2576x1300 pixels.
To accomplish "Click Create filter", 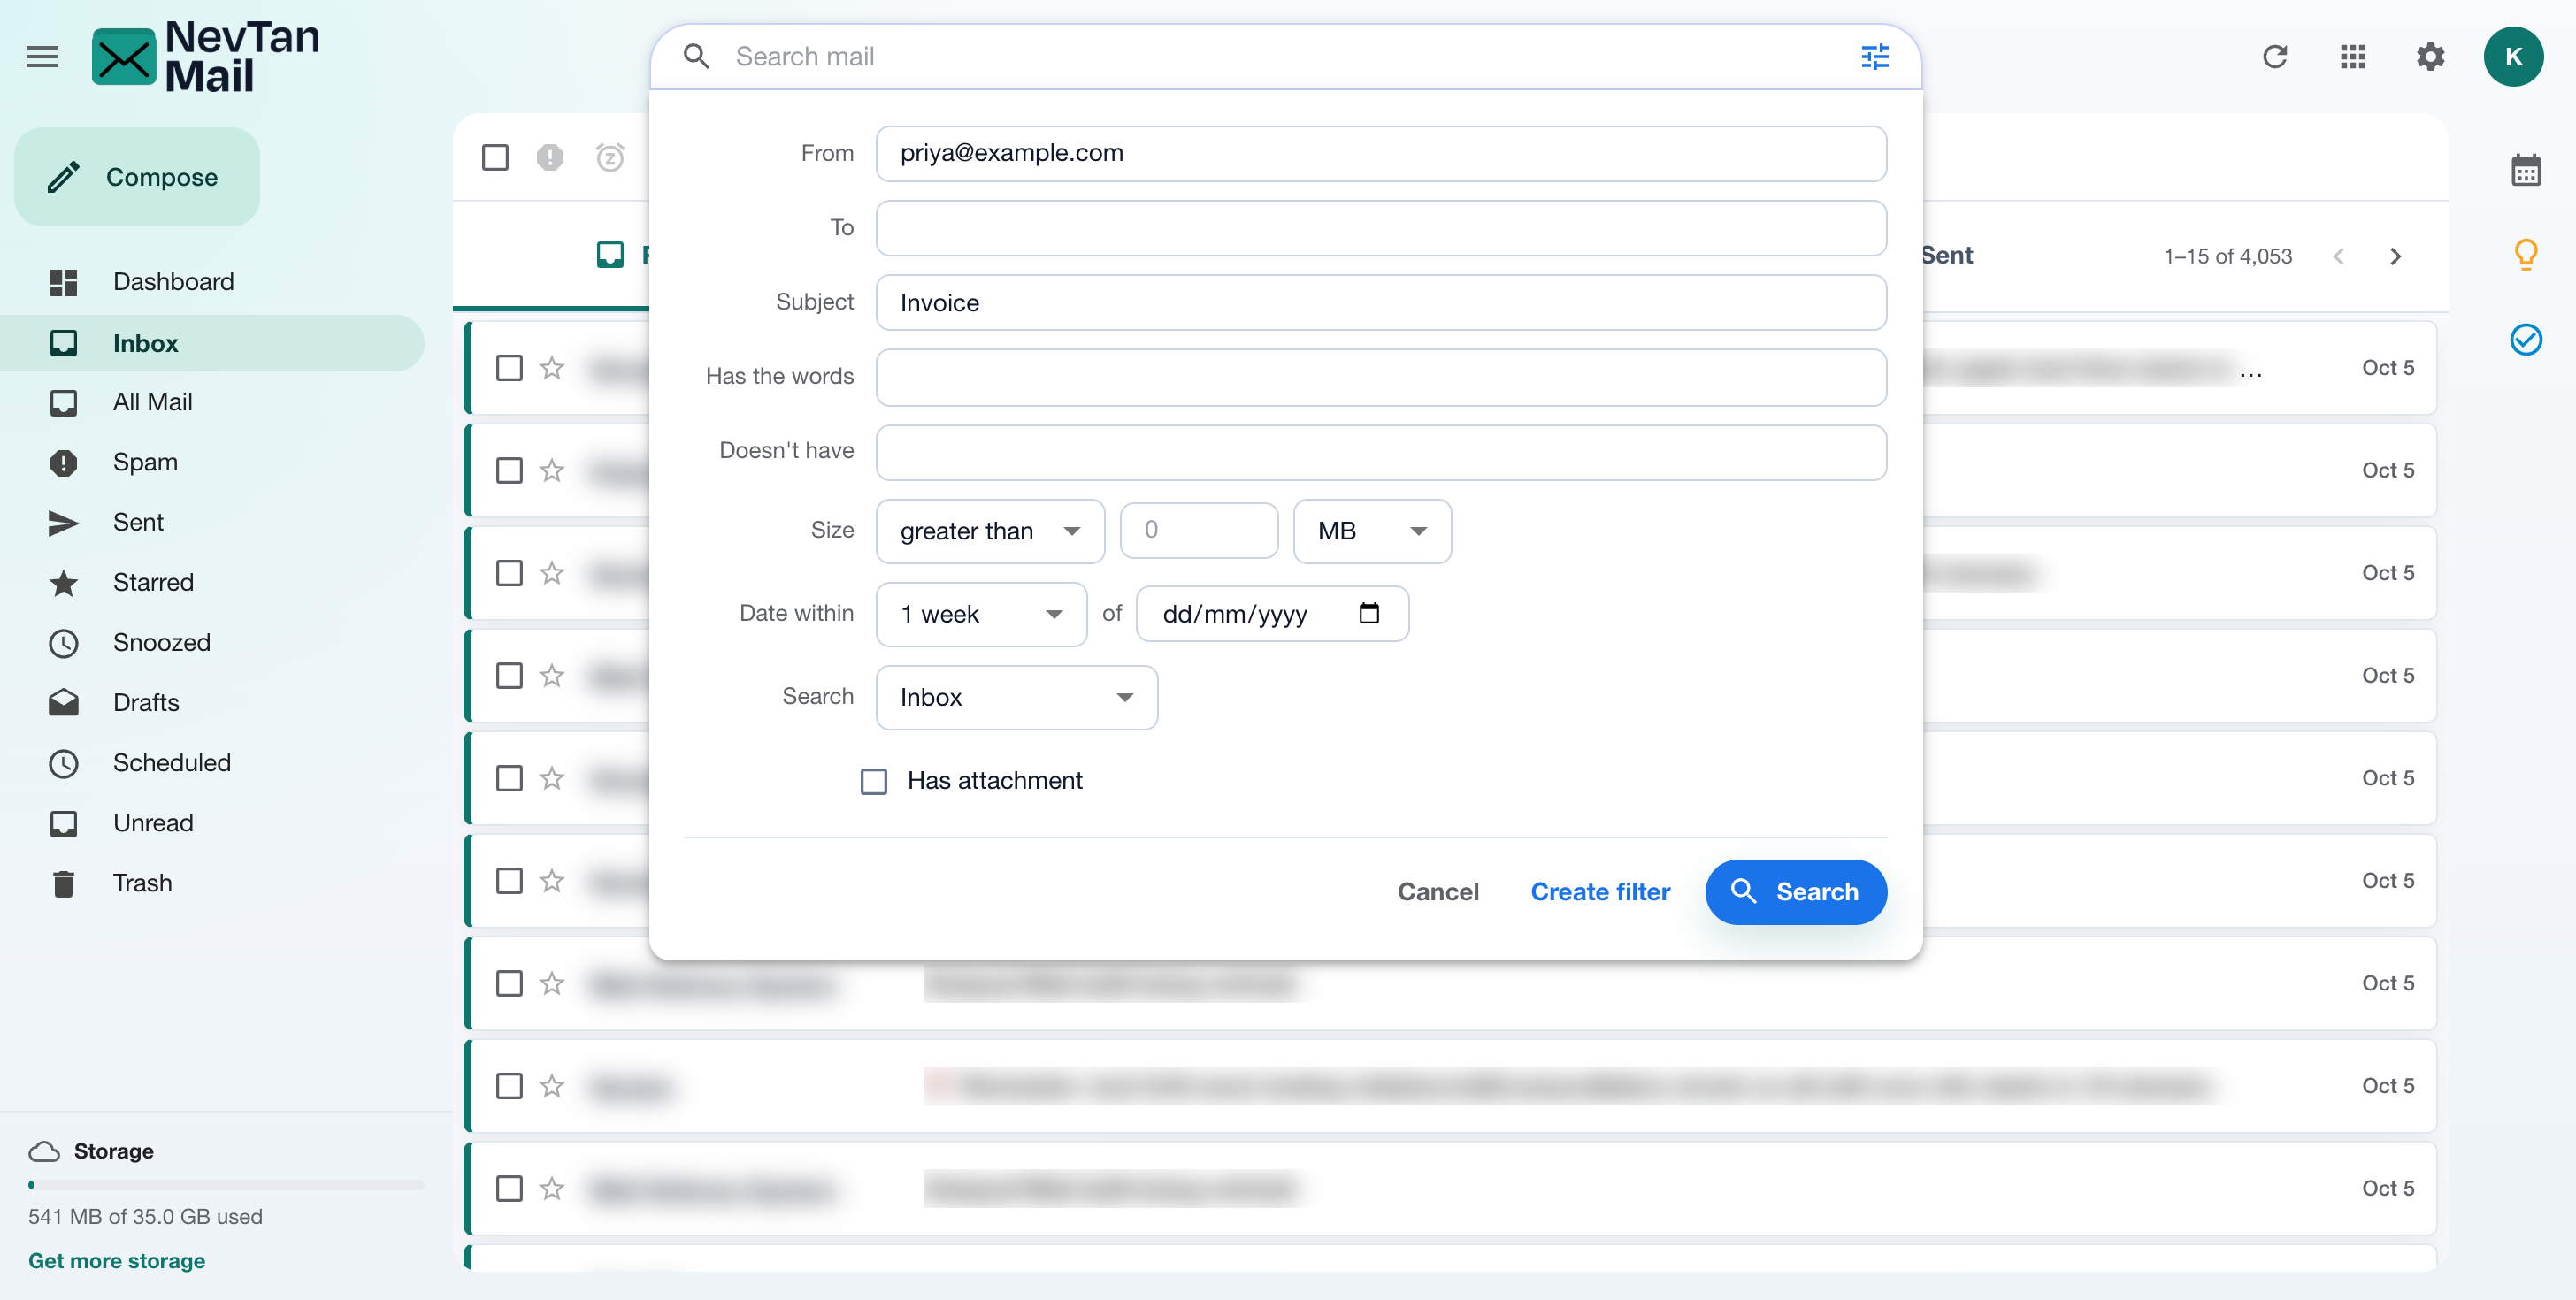I will 1600,891.
